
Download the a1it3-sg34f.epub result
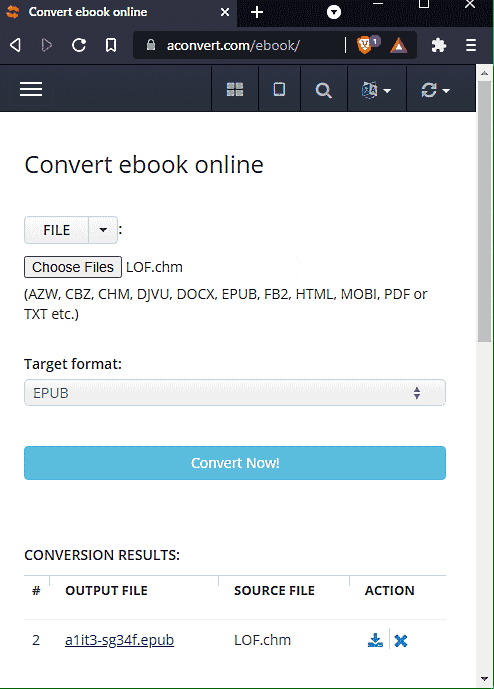tap(375, 640)
